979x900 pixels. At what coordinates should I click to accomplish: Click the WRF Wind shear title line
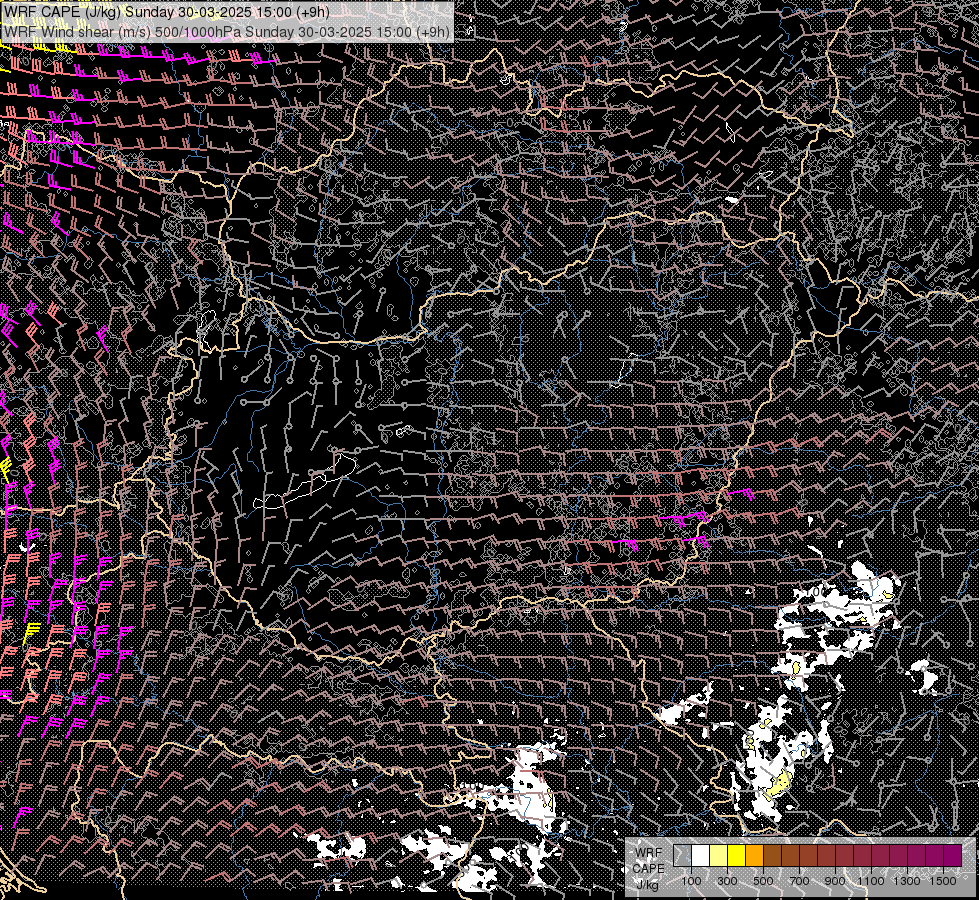click(227, 32)
